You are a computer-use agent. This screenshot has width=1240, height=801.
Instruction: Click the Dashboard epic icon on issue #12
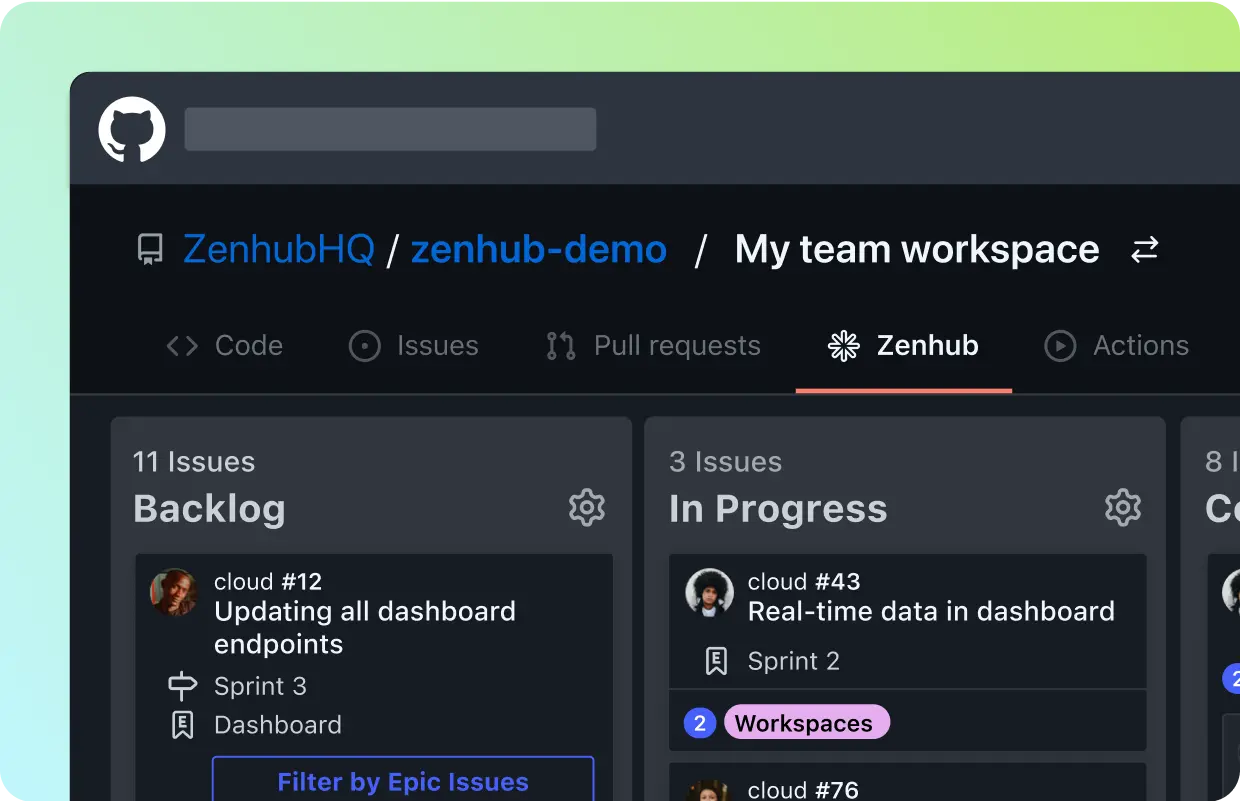tap(181, 725)
